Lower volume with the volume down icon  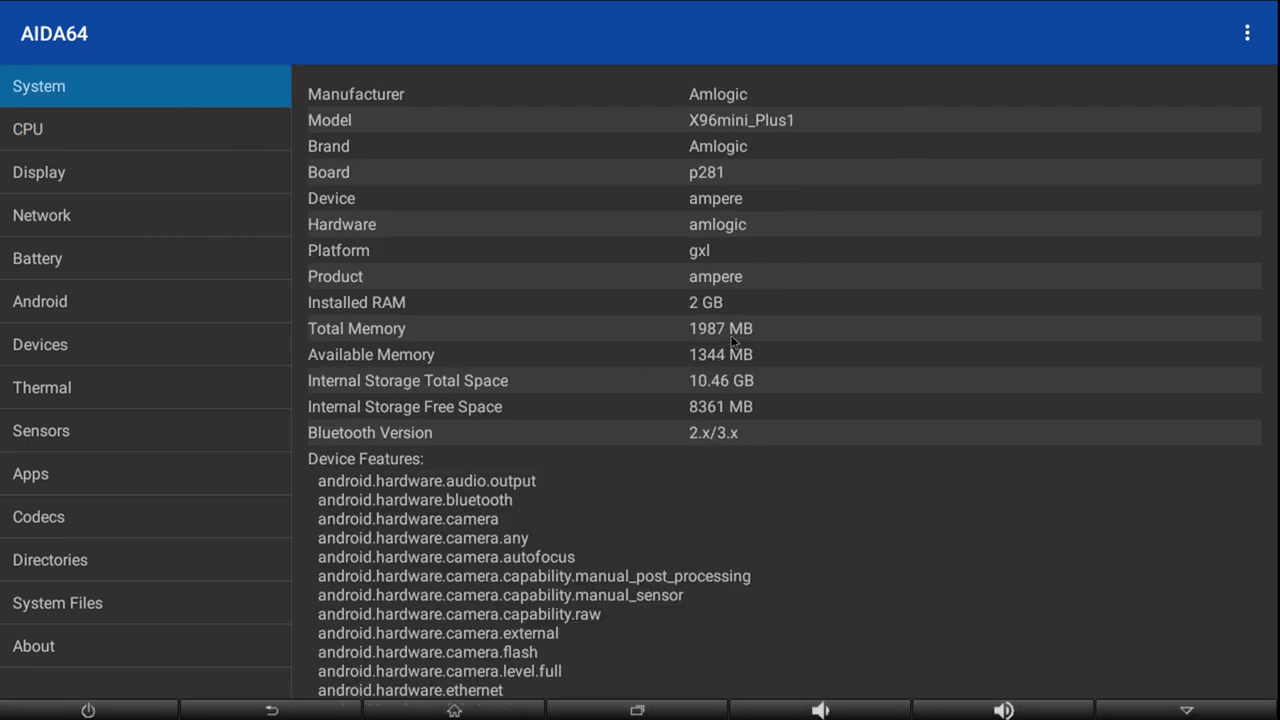point(820,710)
